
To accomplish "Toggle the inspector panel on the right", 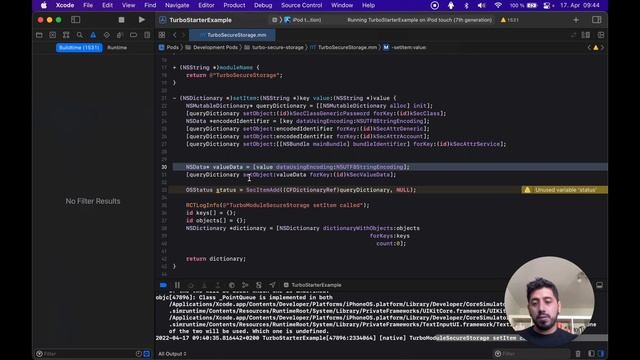I will (596, 20).
